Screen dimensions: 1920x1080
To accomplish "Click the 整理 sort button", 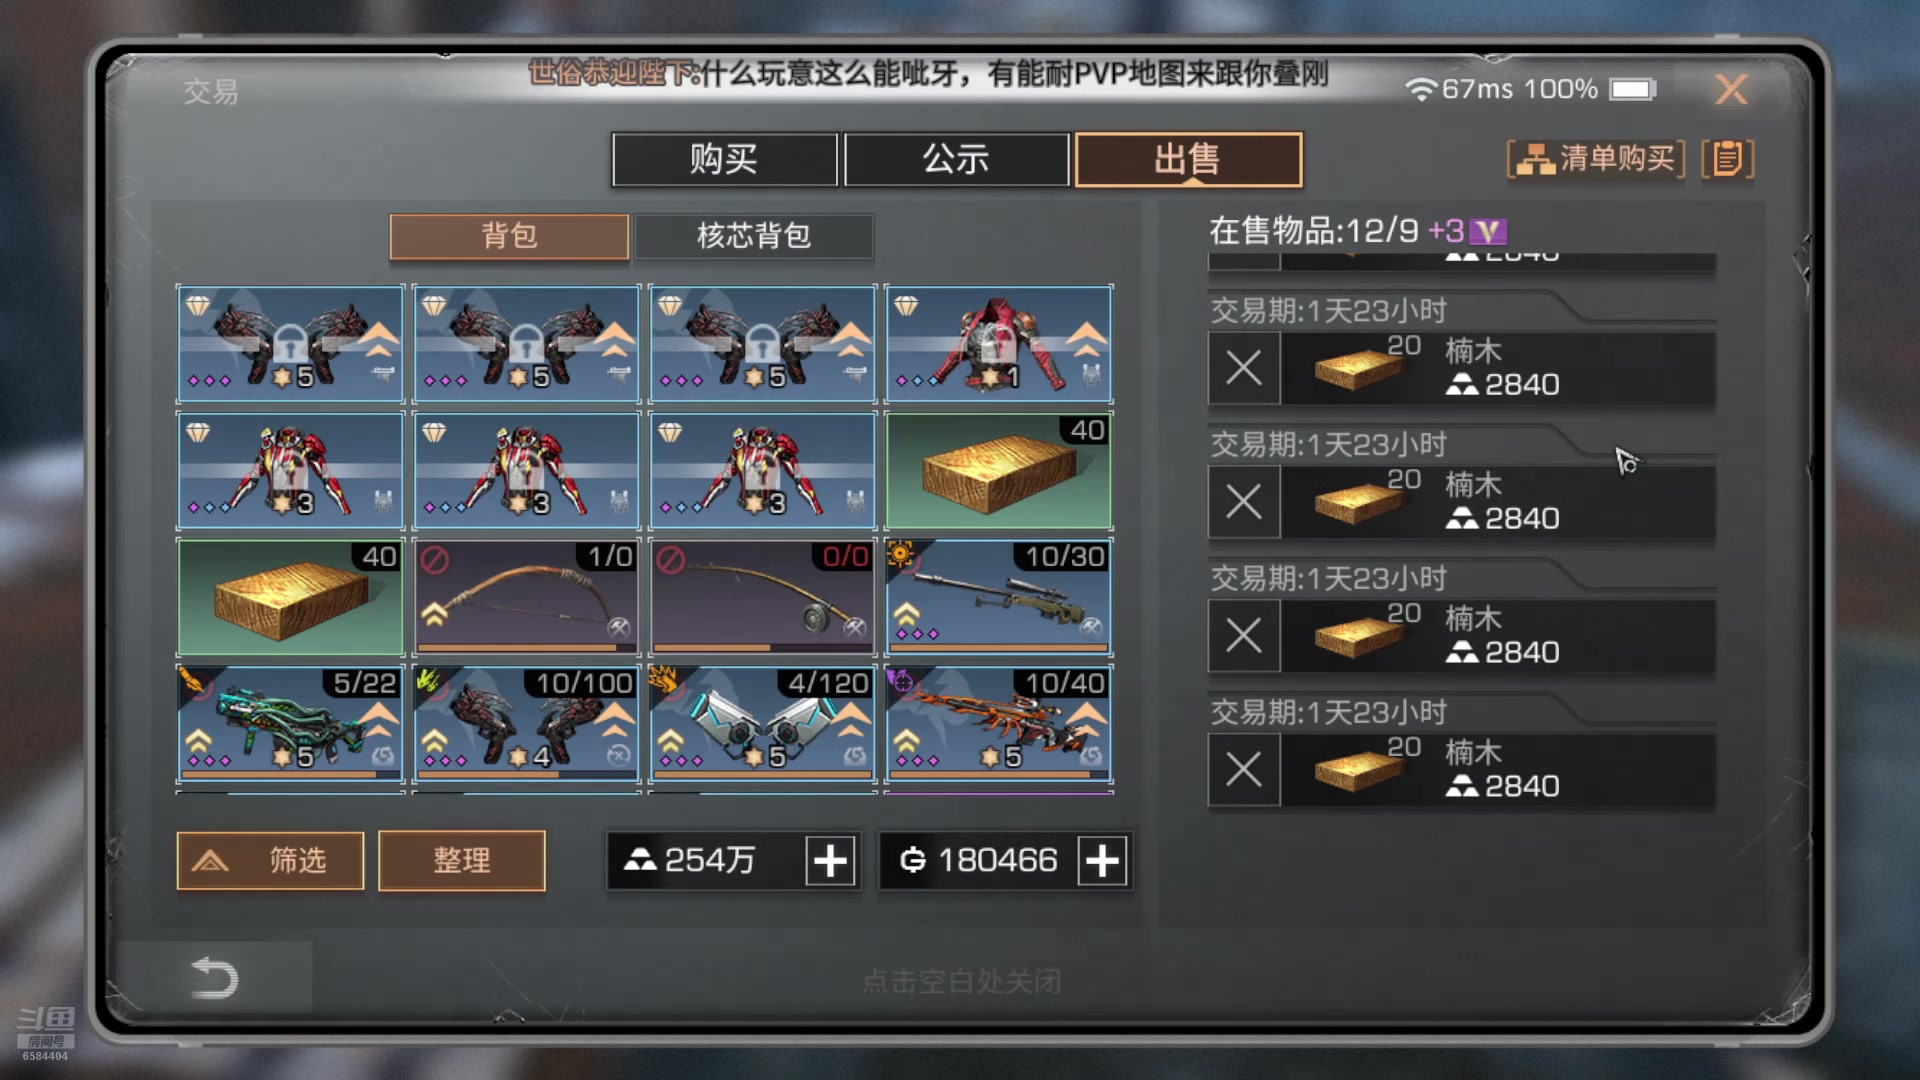I will click(461, 860).
